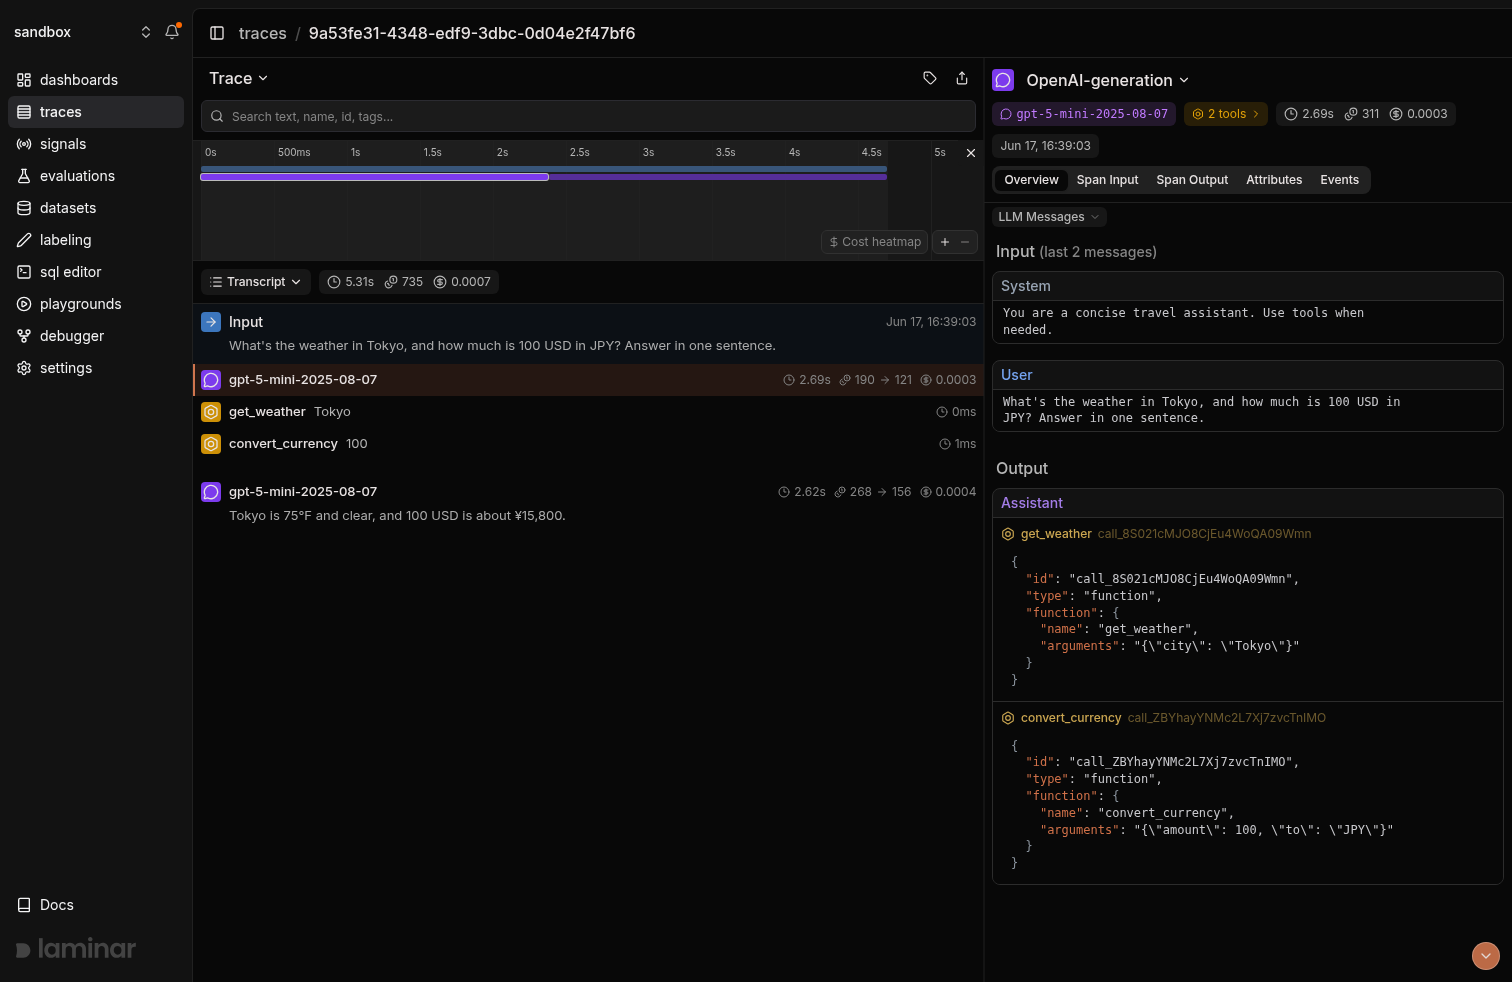
Task: Select the Input row in transcript
Action: (x=588, y=333)
